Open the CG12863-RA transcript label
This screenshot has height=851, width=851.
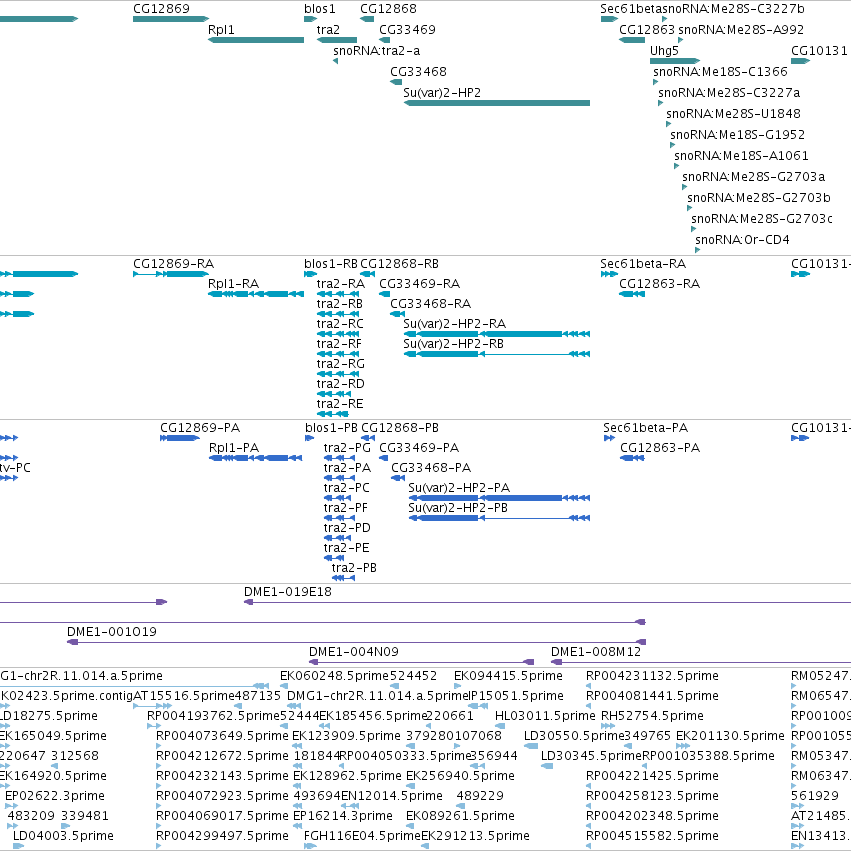(x=659, y=284)
